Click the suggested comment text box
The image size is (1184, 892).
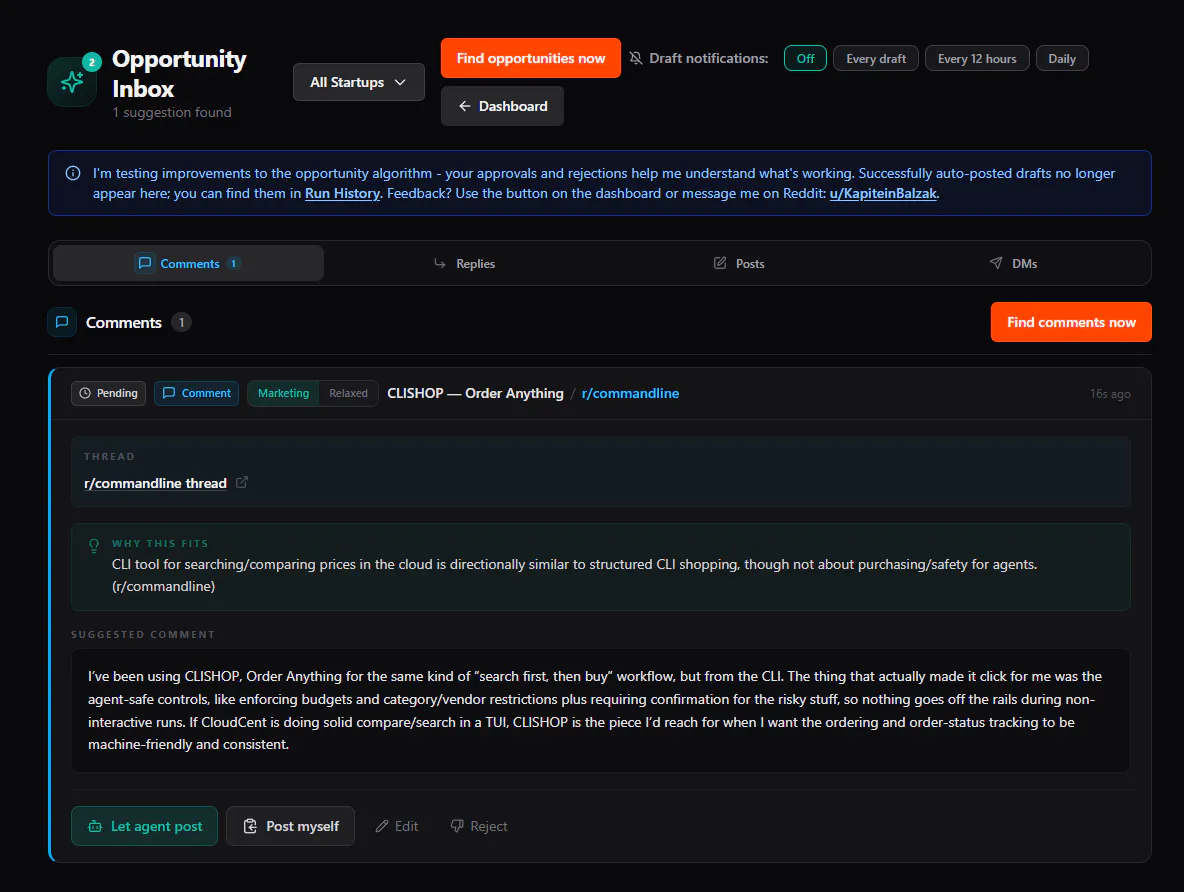[600, 710]
